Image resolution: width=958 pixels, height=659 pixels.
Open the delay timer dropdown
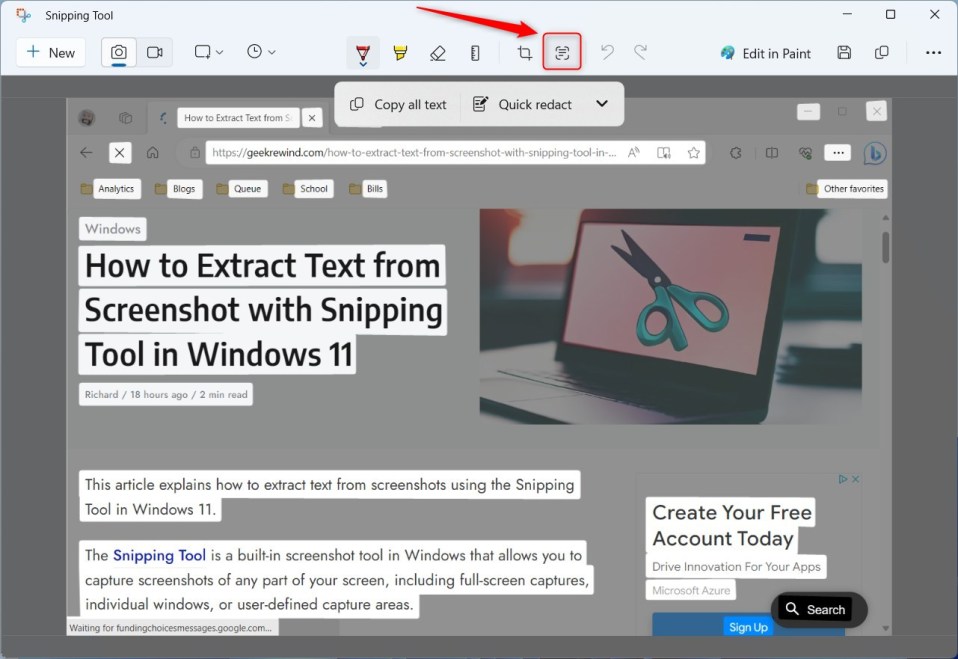[x=261, y=53]
